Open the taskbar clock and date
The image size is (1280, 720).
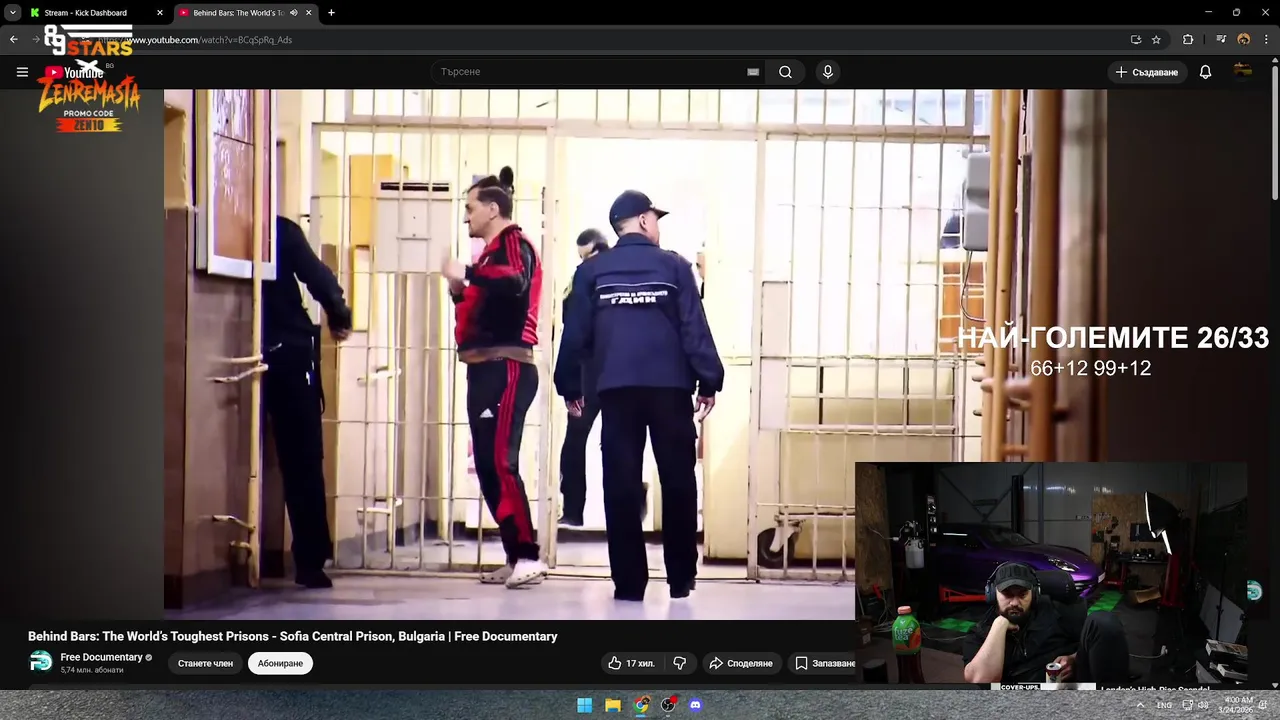point(1238,705)
